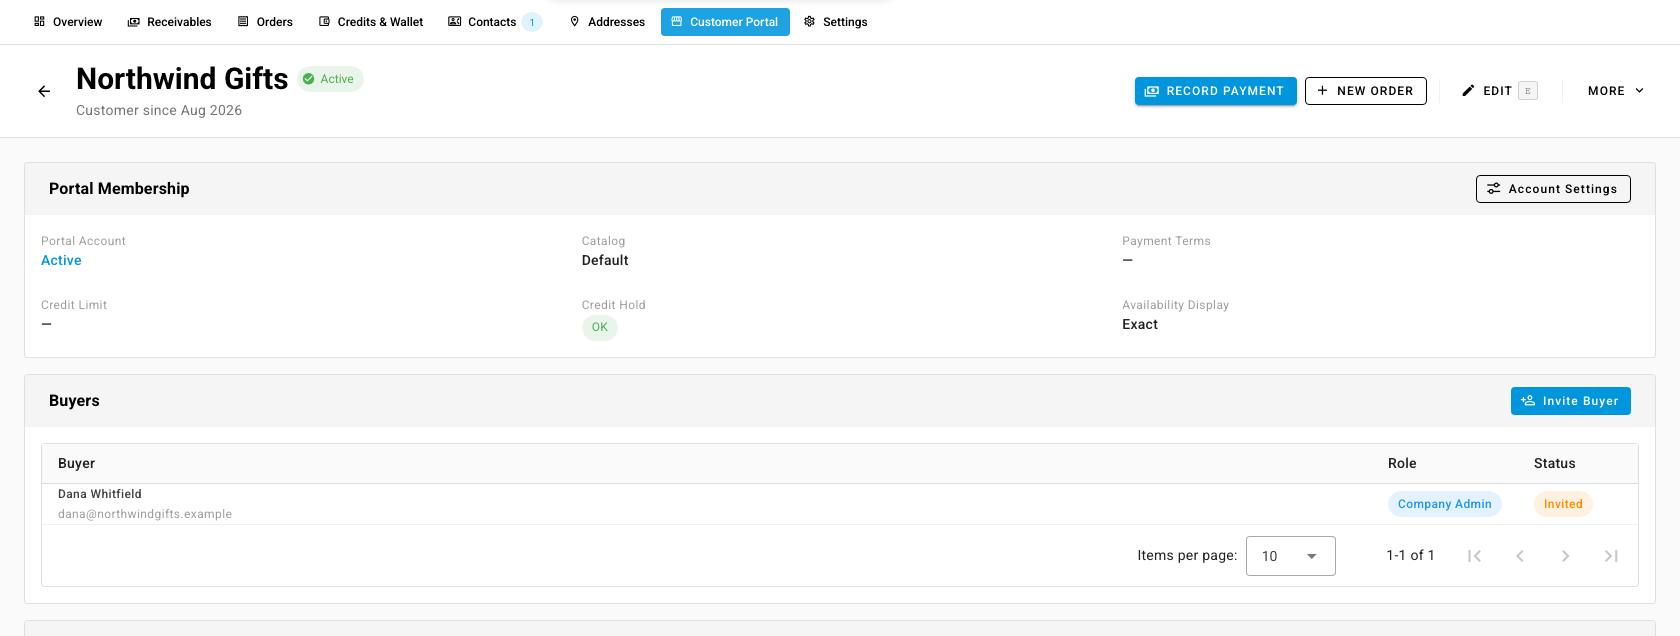The image size is (1680, 636).
Task: Switch to the Receivables tab
Action: point(169,22)
